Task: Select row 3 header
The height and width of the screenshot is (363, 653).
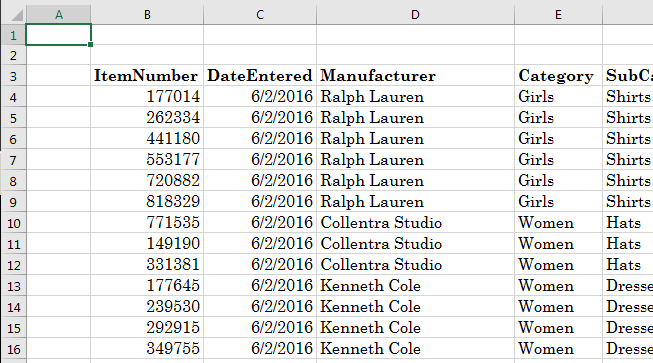Action: click(13, 76)
